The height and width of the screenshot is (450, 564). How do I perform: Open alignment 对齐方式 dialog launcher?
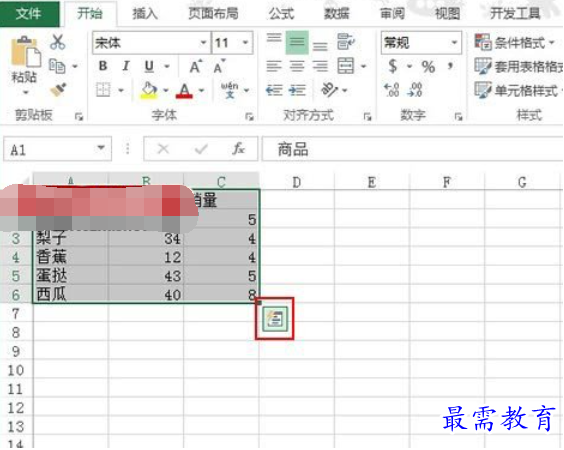[367, 116]
